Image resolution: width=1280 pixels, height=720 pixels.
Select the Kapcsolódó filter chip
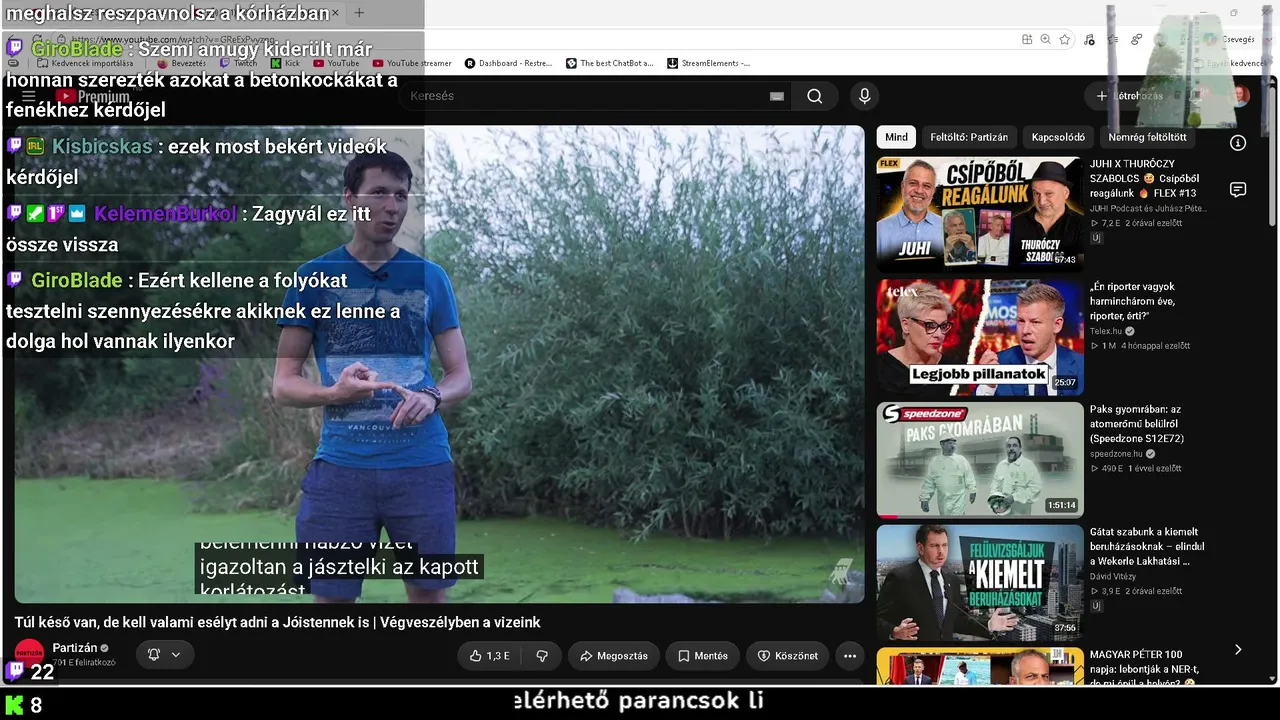(1058, 137)
